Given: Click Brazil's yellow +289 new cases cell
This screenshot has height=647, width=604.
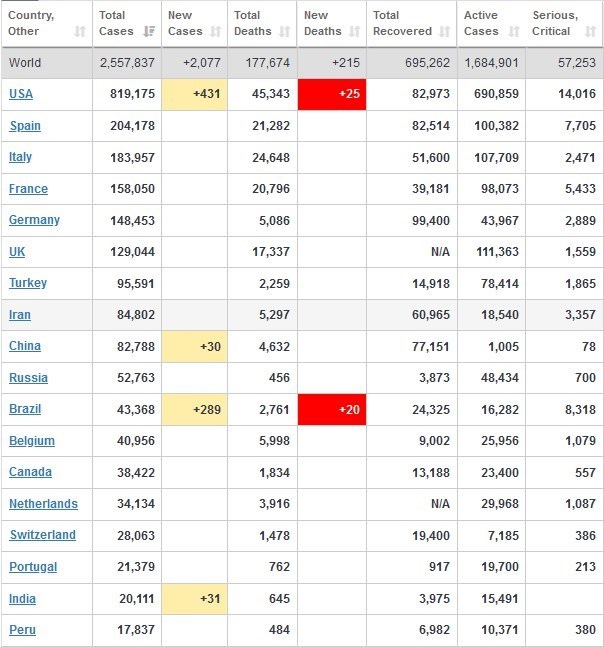Looking at the screenshot, I should (194, 409).
